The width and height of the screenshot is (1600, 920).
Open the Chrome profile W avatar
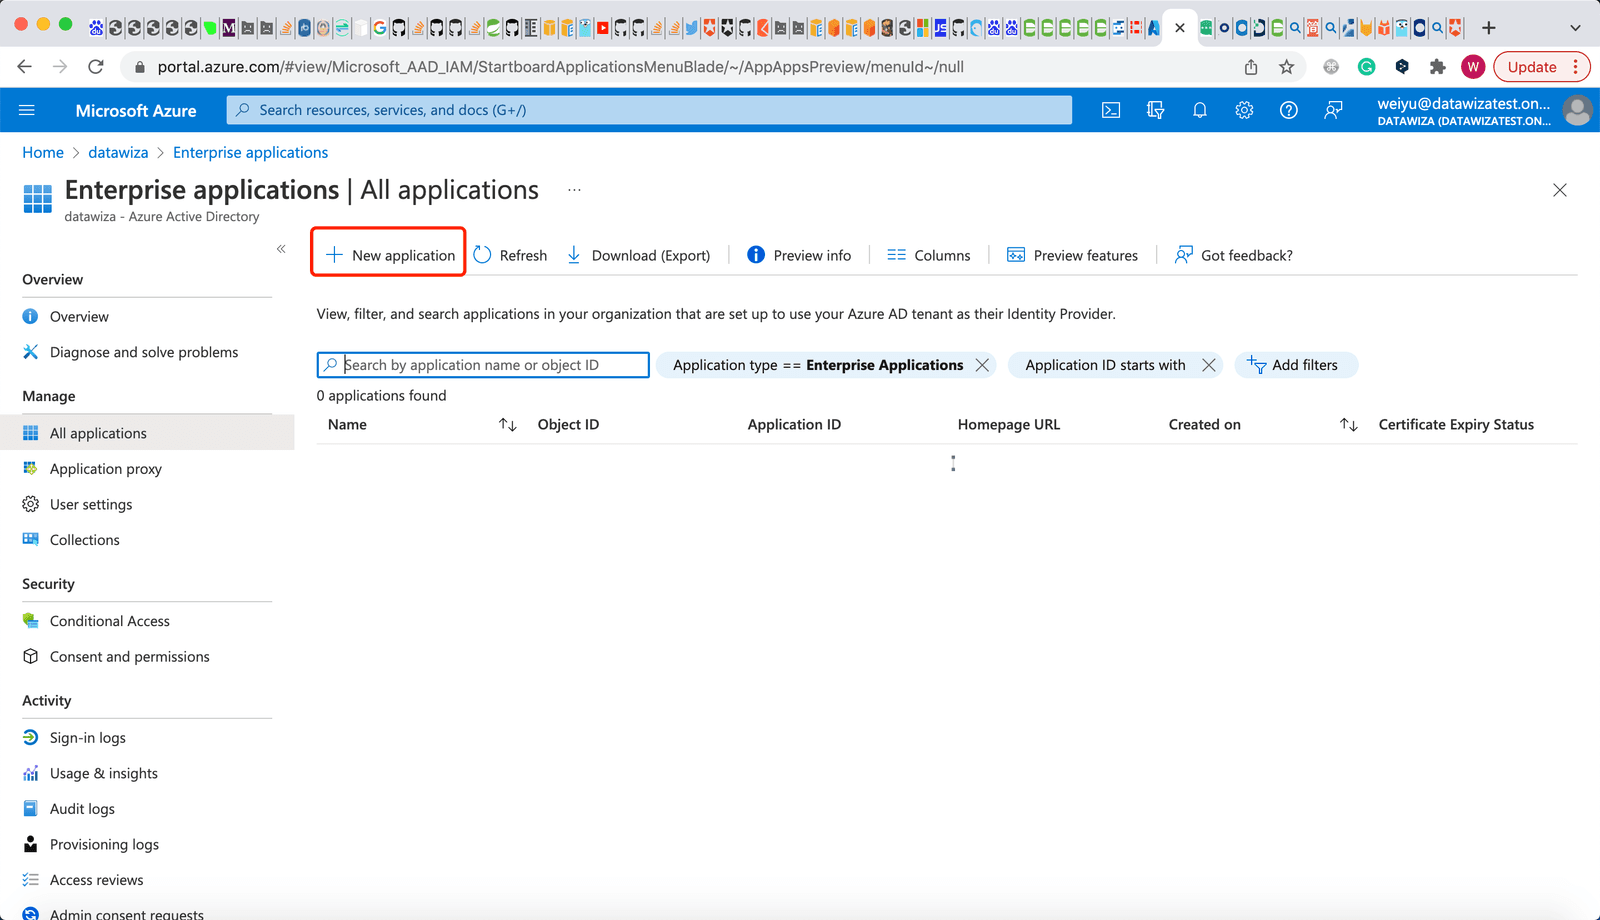tap(1472, 67)
